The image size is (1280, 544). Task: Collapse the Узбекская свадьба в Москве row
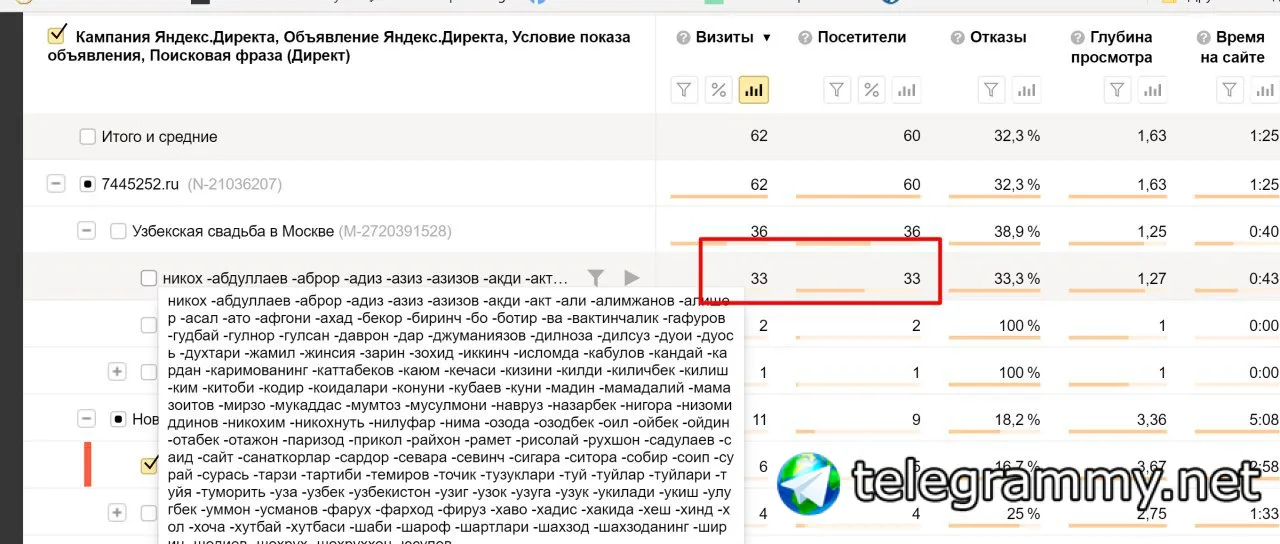click(x=87, y=231)
